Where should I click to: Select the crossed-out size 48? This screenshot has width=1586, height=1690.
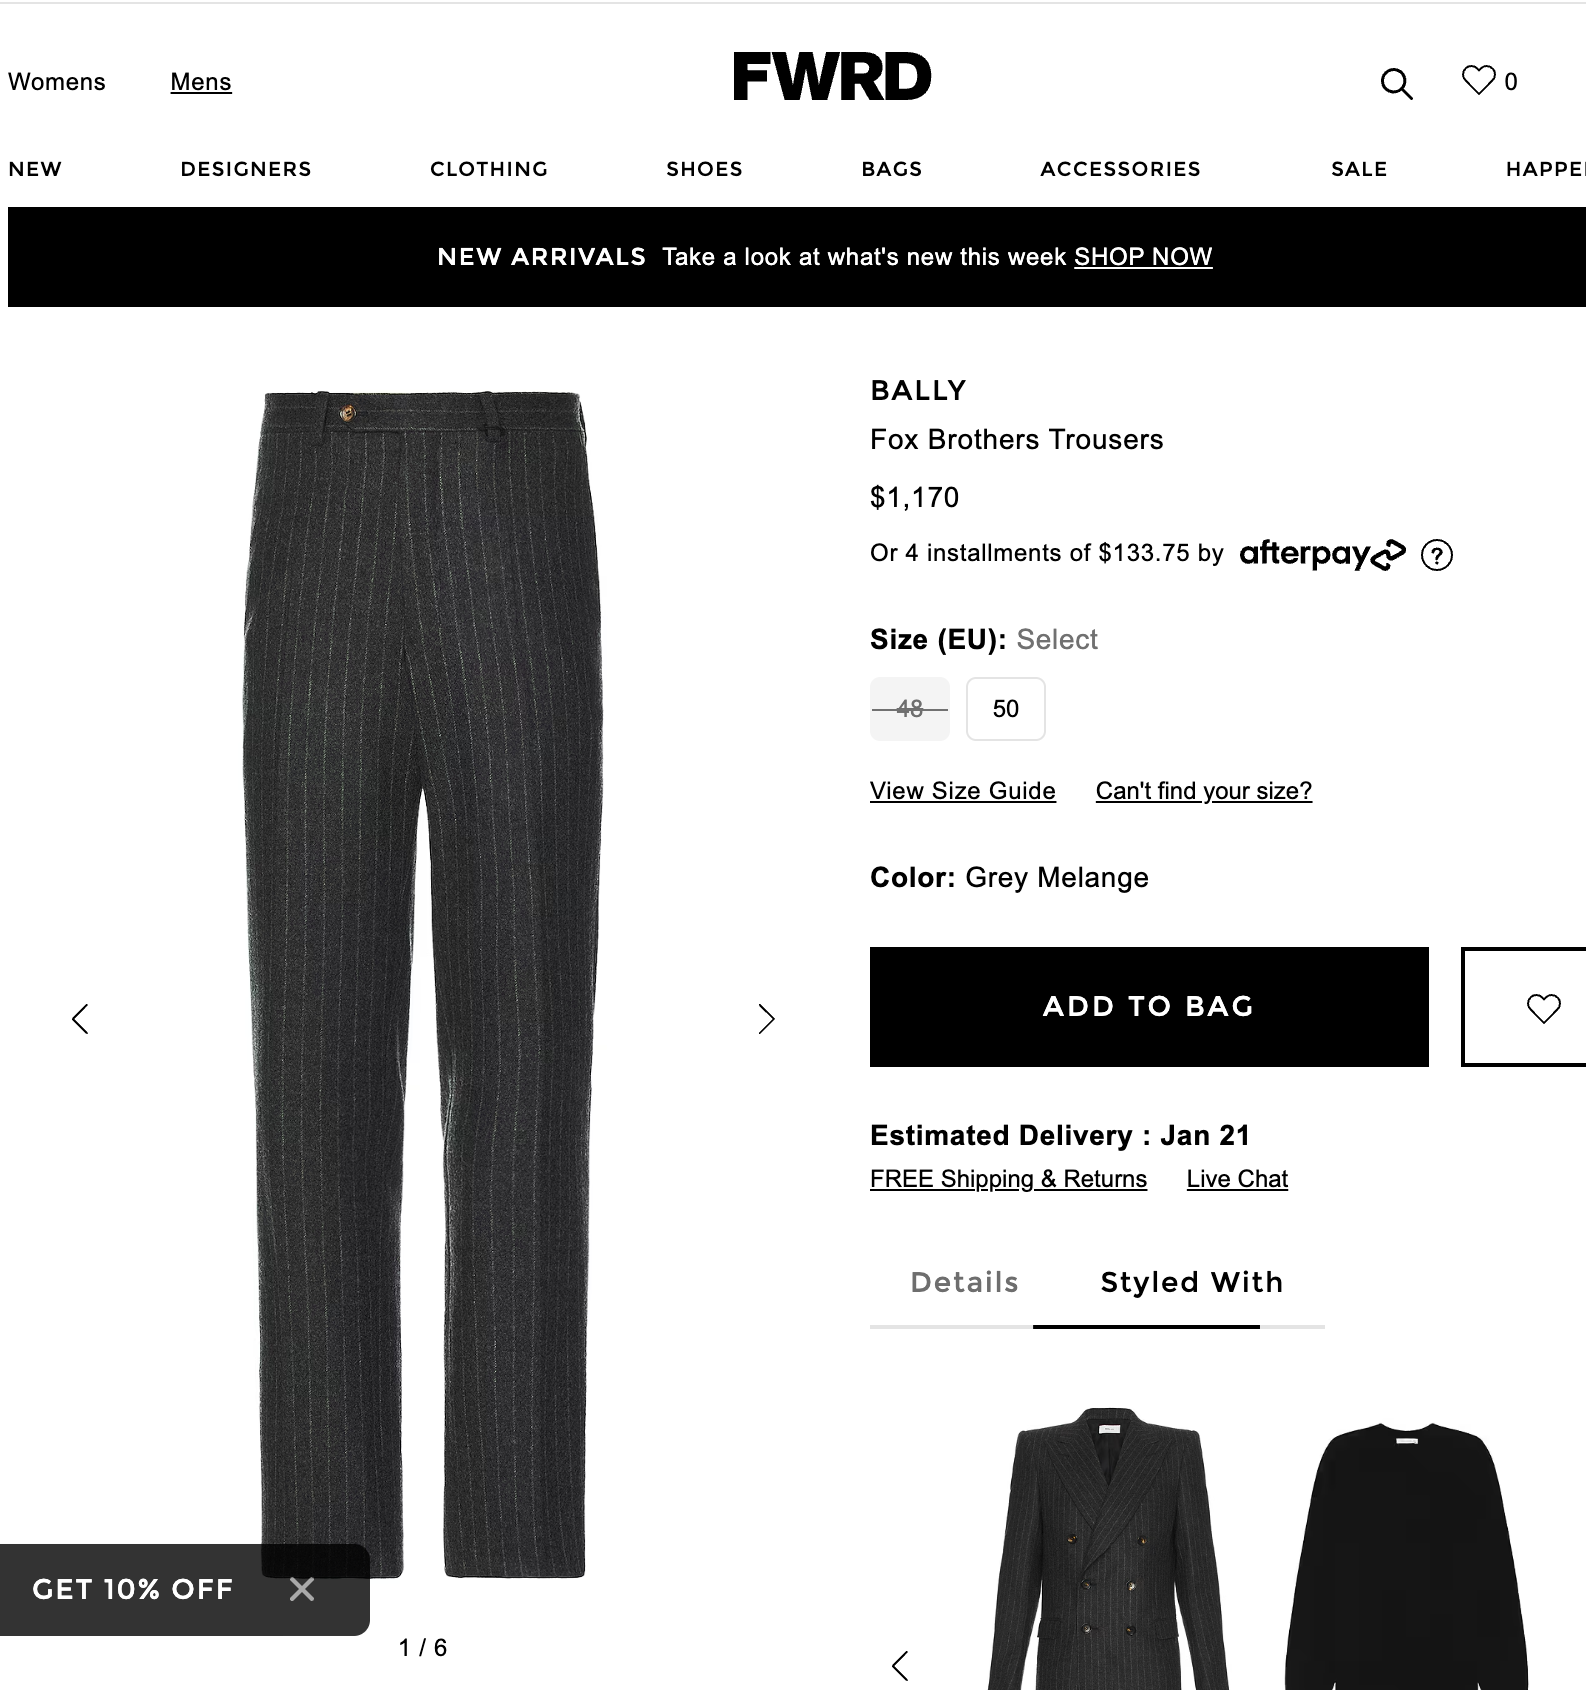(x=910, y=709)
